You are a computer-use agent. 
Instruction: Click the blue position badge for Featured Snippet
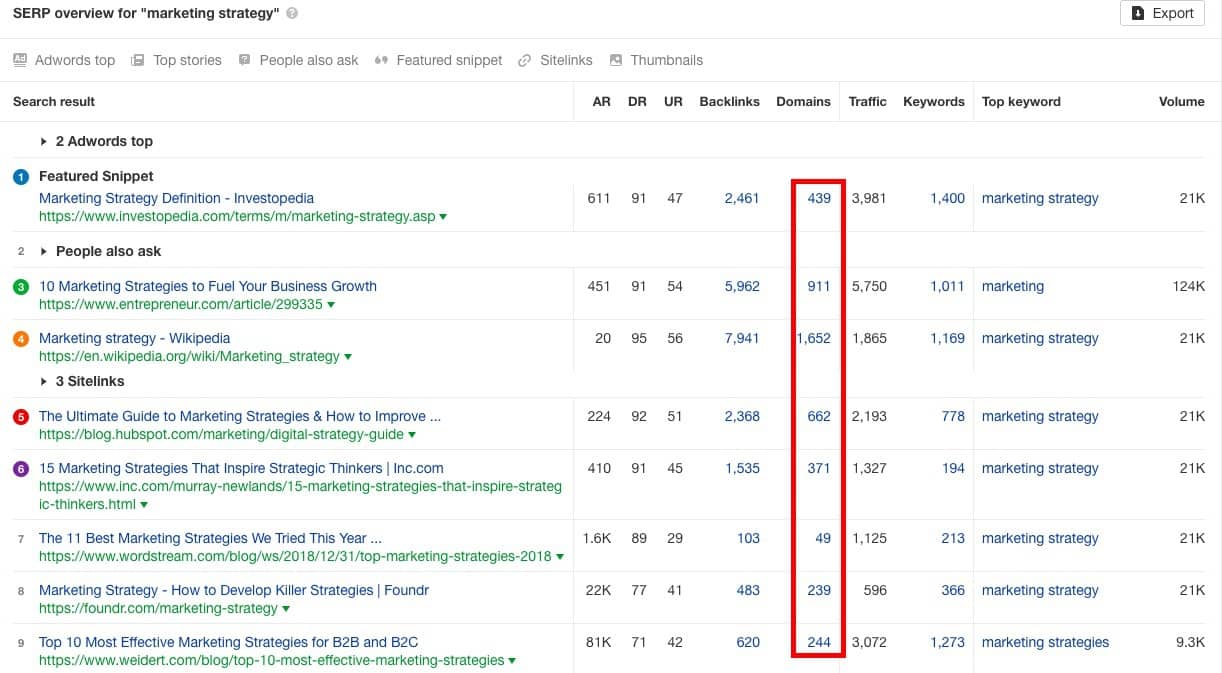tap(21, 176)
